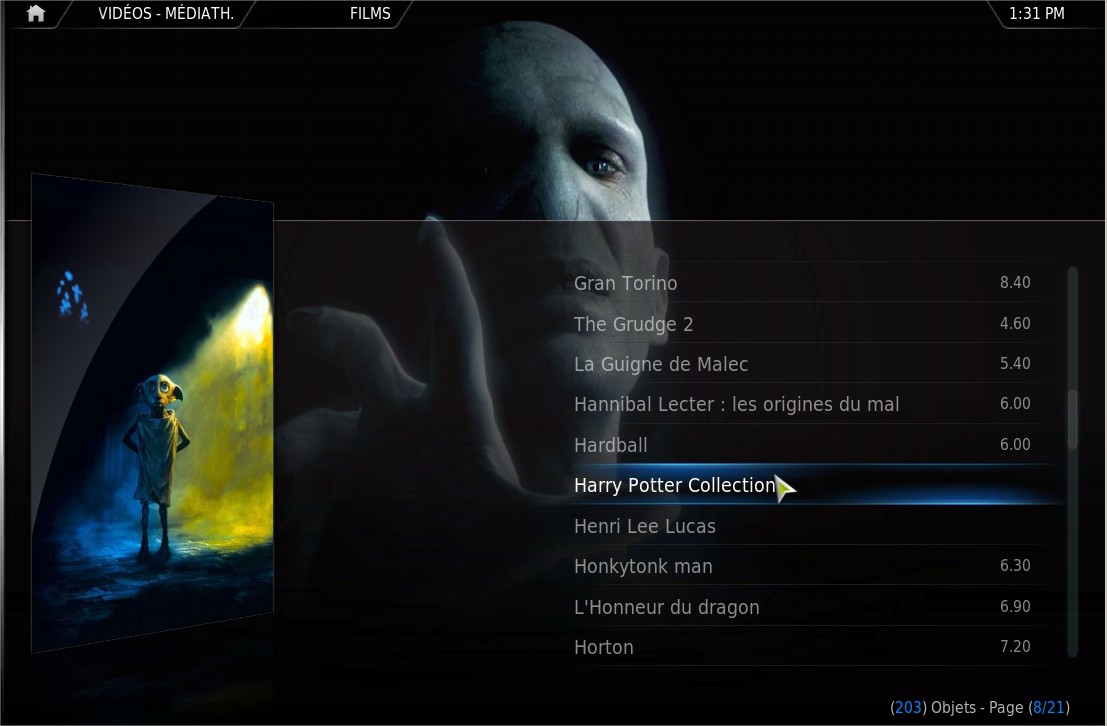Open the VIDÉOS - MÉDIATH. breadcrumb
1107x726 pixels.
coord(166,13)
